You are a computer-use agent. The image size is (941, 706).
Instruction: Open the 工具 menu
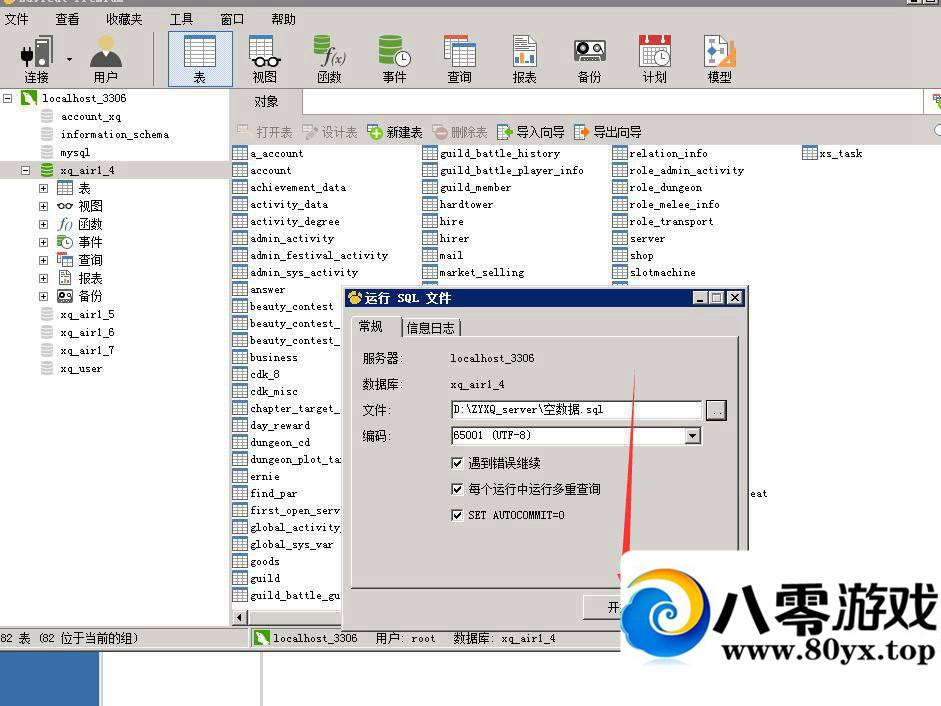tap(181, 20)
